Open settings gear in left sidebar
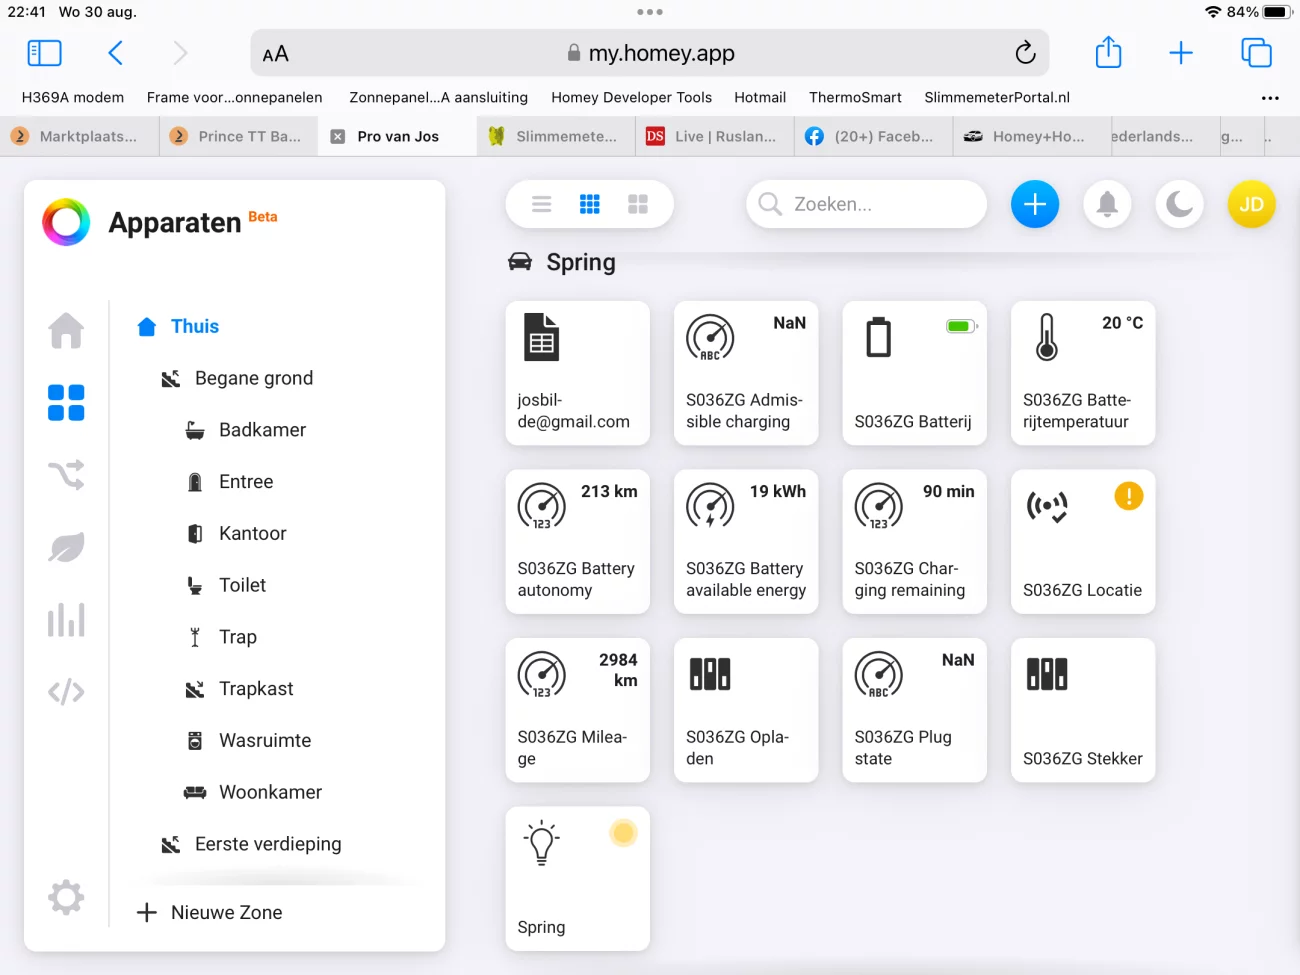Image resolution: width=1300 pixels, height=975 pixels. tap(66, 897)
